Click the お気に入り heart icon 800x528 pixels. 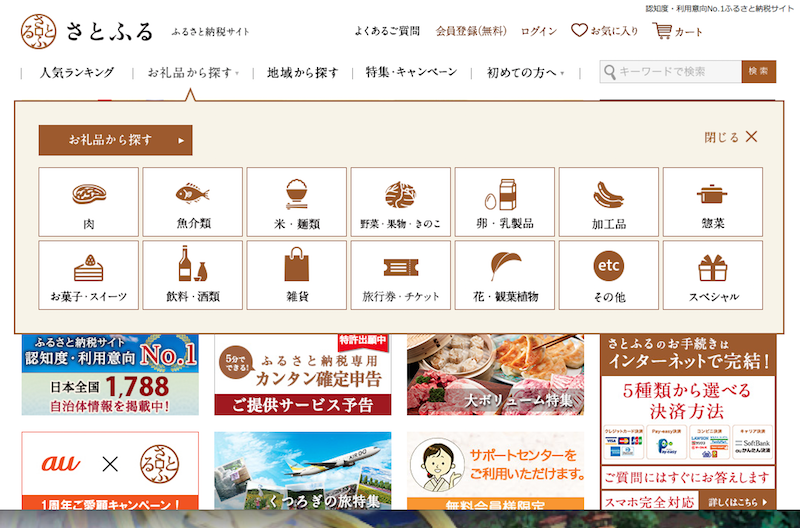click(x=579, y=30)
